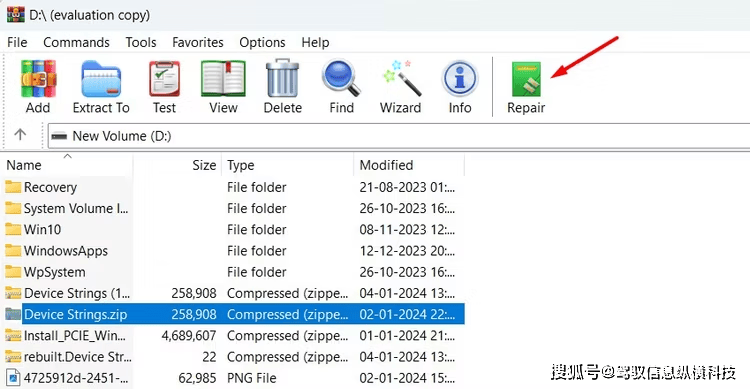Open the Commands menu
The height and width of the screenshot is (389, 750).
coord(77,42)
